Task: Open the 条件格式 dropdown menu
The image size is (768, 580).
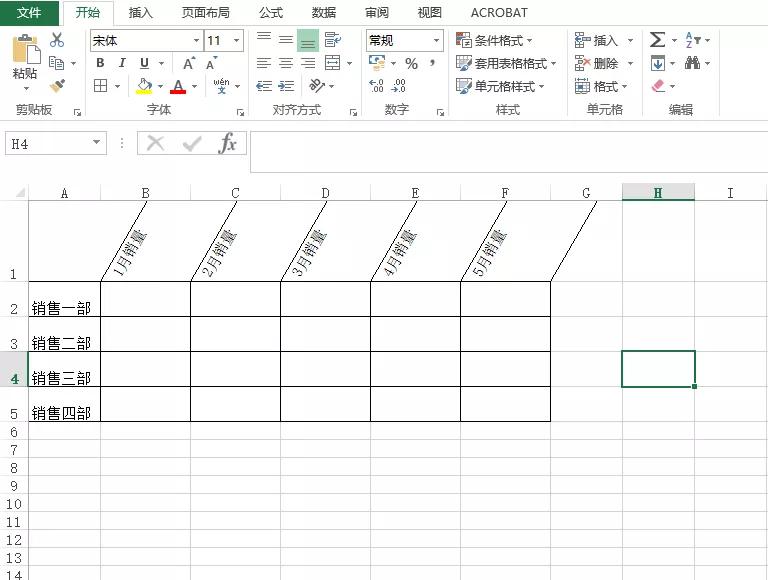Action: pyautogui.click(x=495, y=40)
